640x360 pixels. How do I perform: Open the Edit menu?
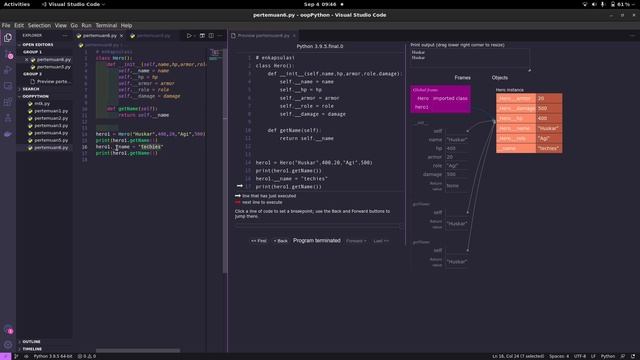[19, 25]
